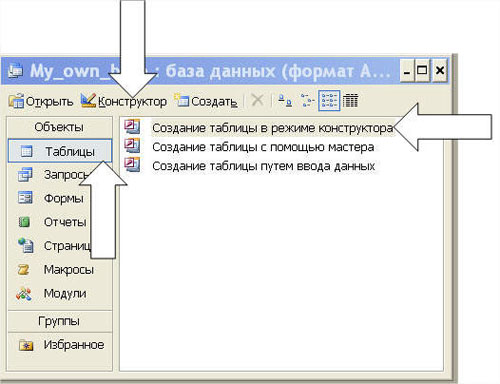This screenshot has width=500, height=384.
Task: Open the Избранное group
Action: (x=60, y=345)
